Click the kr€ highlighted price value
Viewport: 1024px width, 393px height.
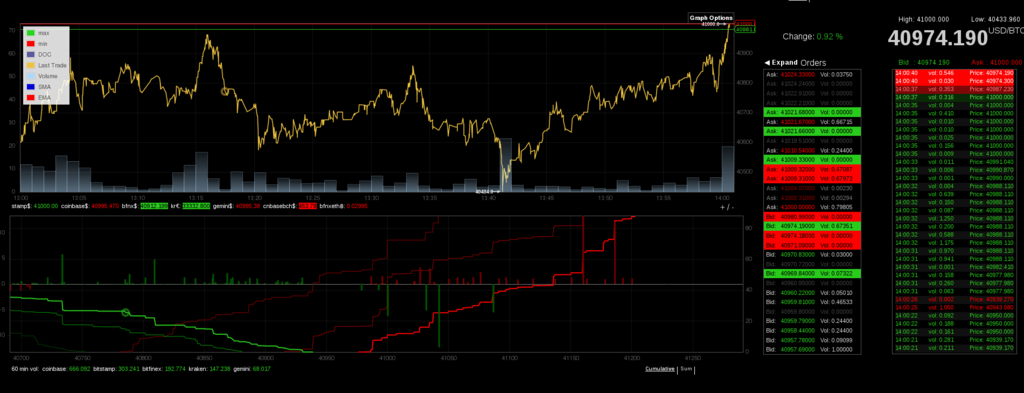pyautogui.click(x=195, y=206)
